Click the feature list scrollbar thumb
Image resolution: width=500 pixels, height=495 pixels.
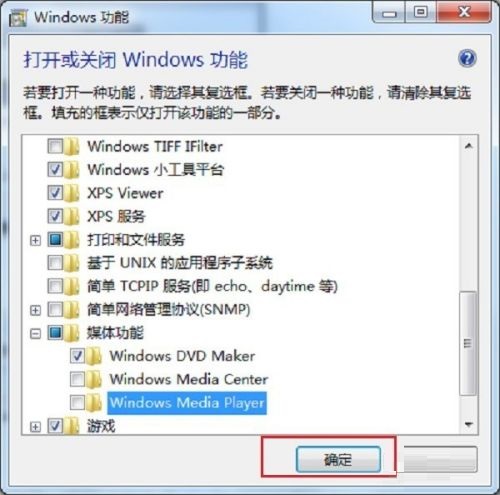click(x=468, y=343)
